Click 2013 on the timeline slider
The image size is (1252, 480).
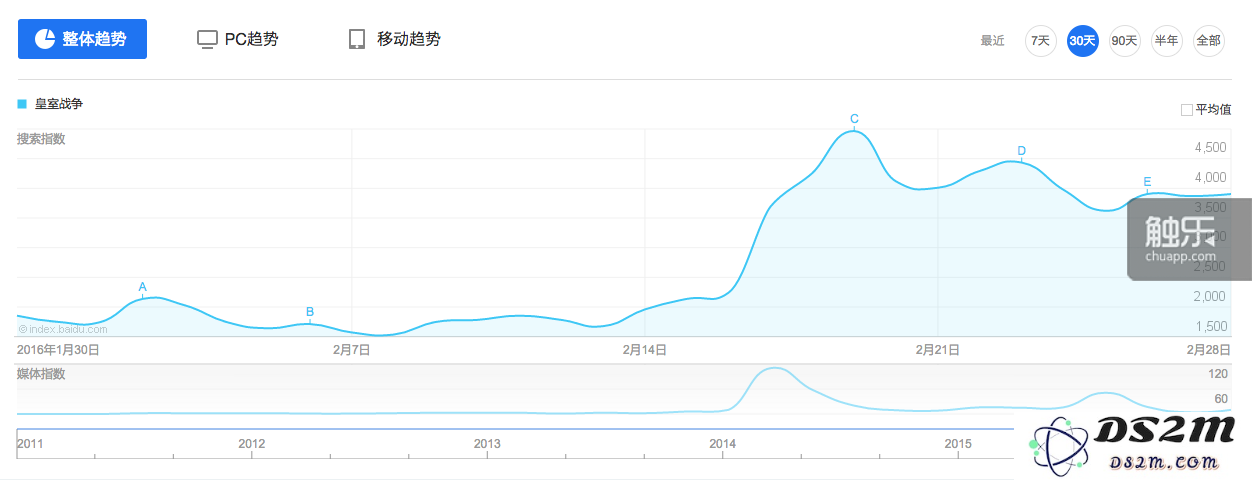pyautogui.click(x=487, y=443)
